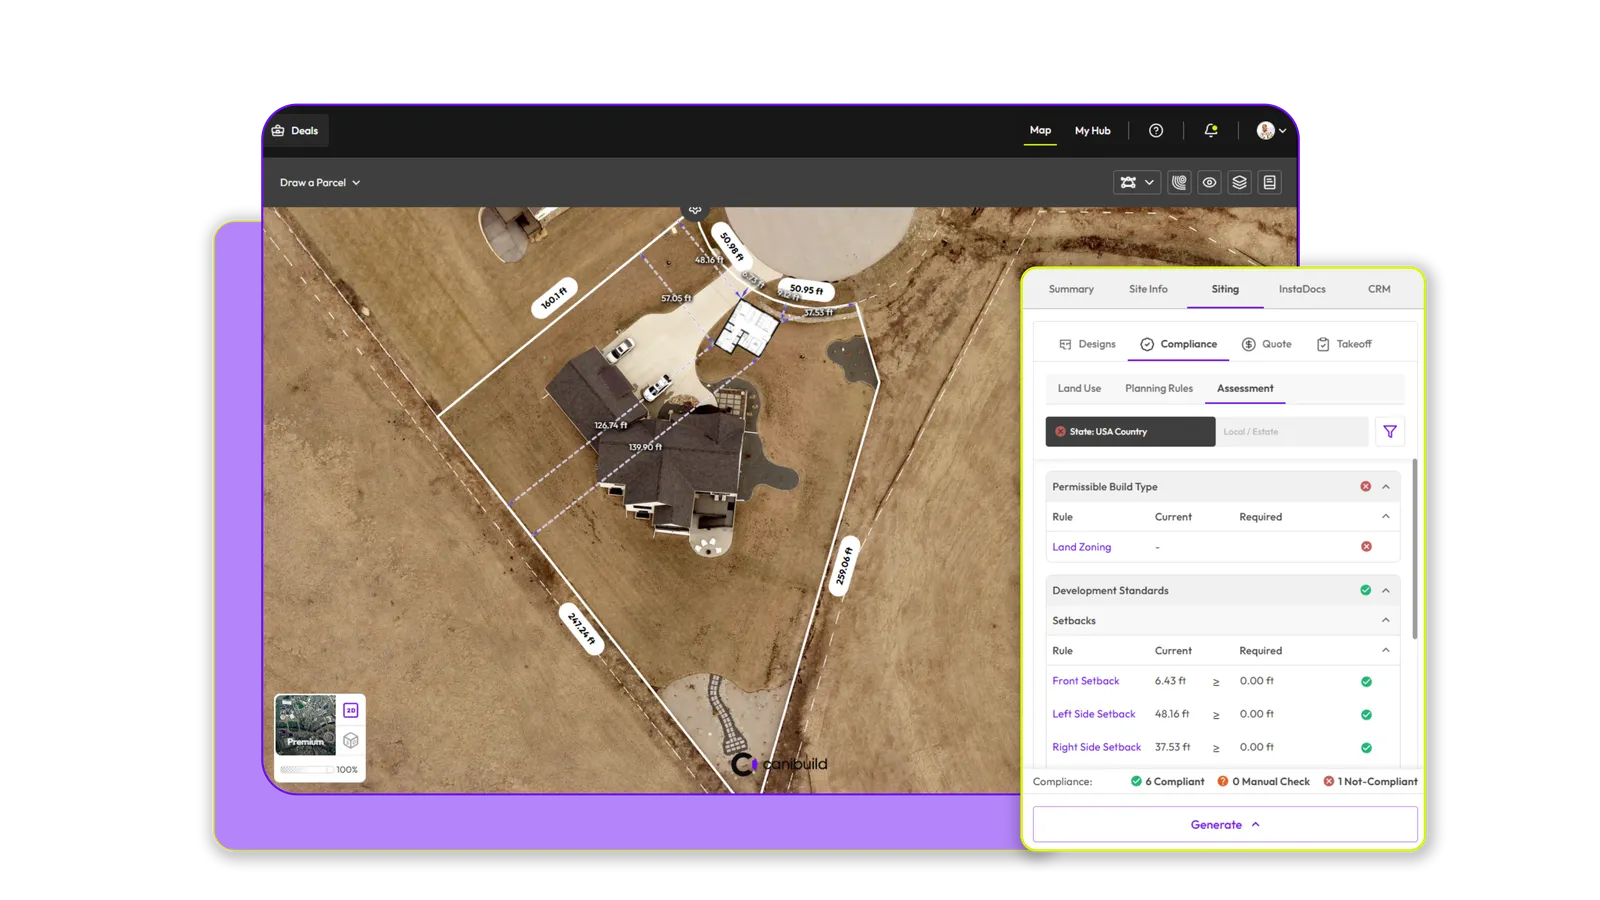Click the 0 Manual Check status indicator
The height and width of the screenshot is (900, 1600).
pos(1263,782)
